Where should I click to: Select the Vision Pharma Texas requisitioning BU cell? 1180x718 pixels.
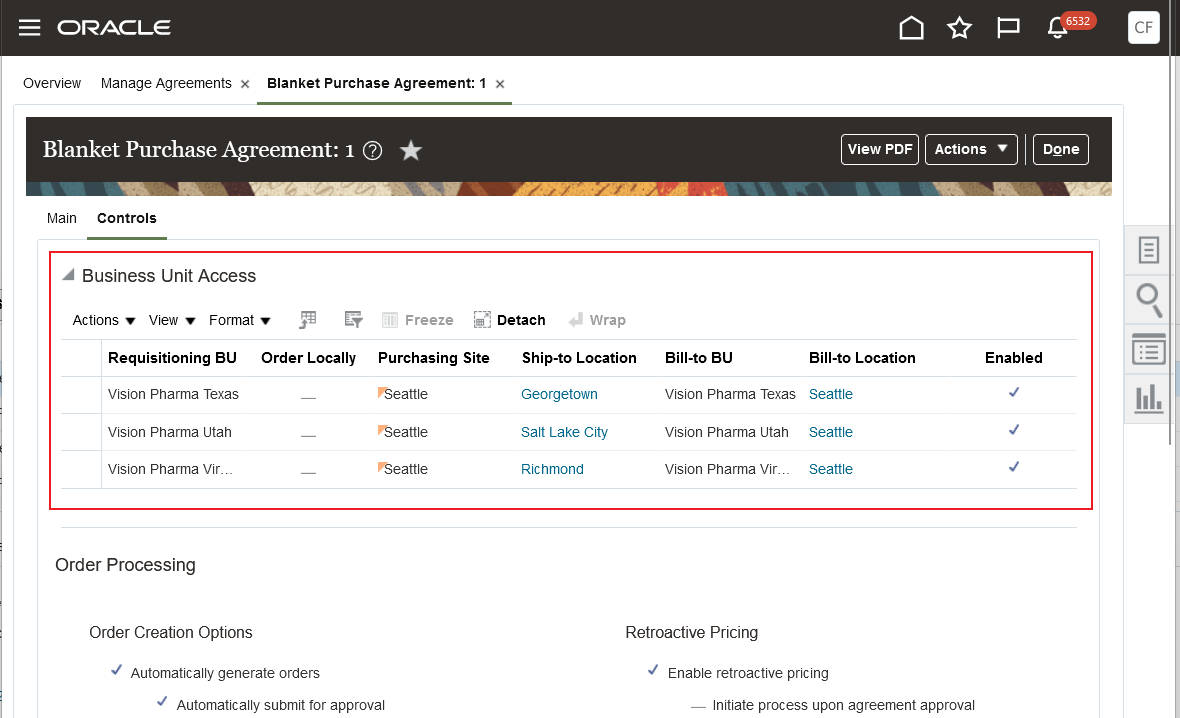point(173,394)
